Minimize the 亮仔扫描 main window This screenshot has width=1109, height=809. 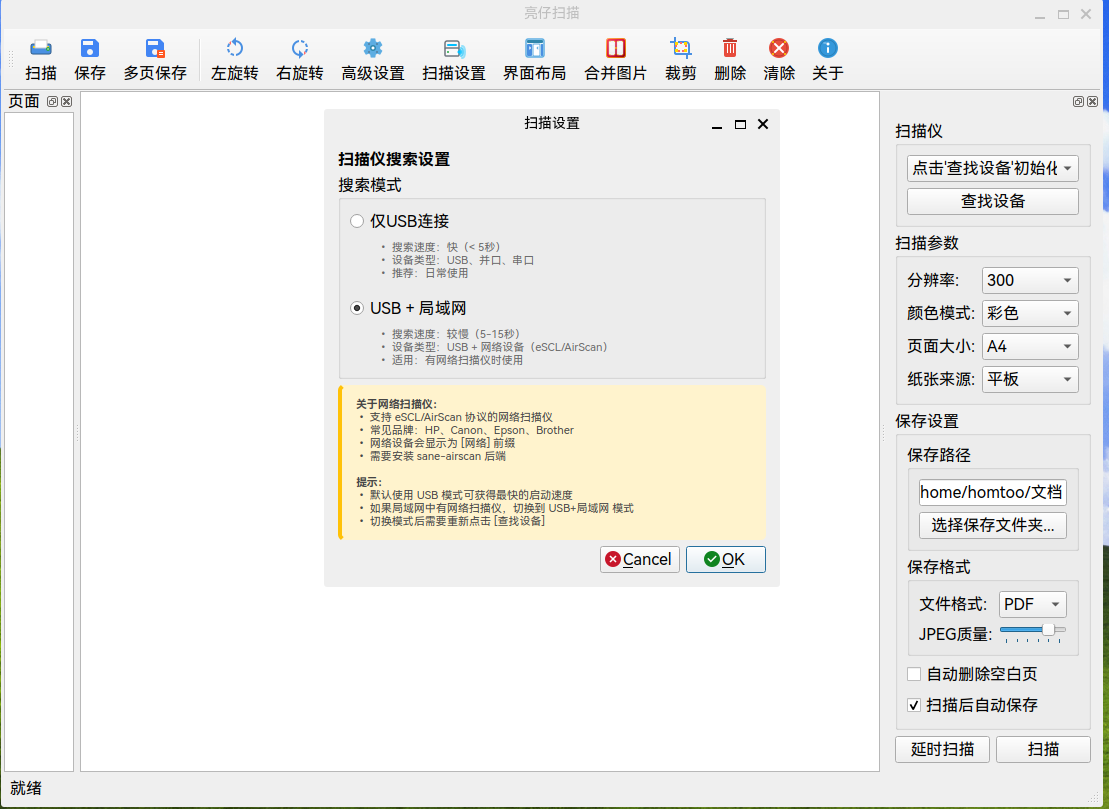[1040, 15]
